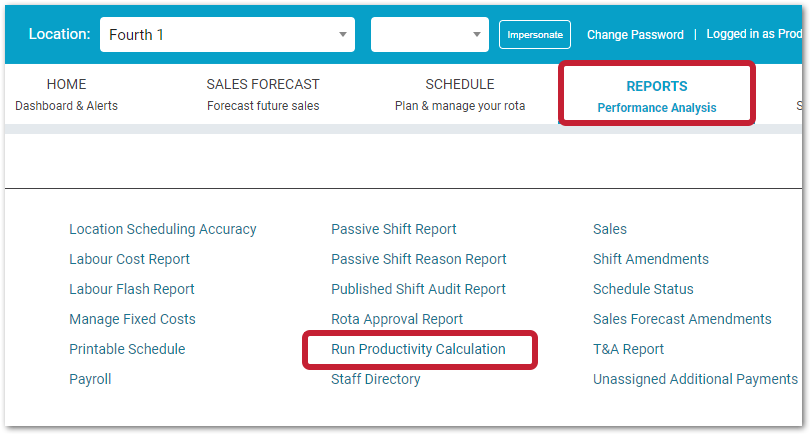Open the T&A Report link
This screenshot has width=811, height=435.
click(x=628, y=349)
